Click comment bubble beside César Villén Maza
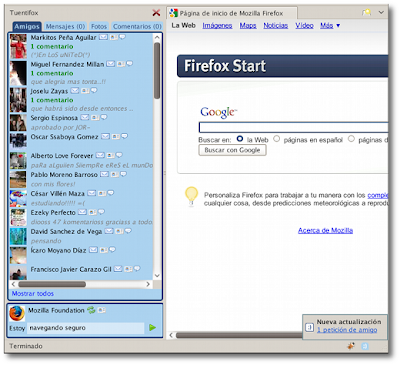The width and height of the screenshot is (400, 365). click(110, 193)
